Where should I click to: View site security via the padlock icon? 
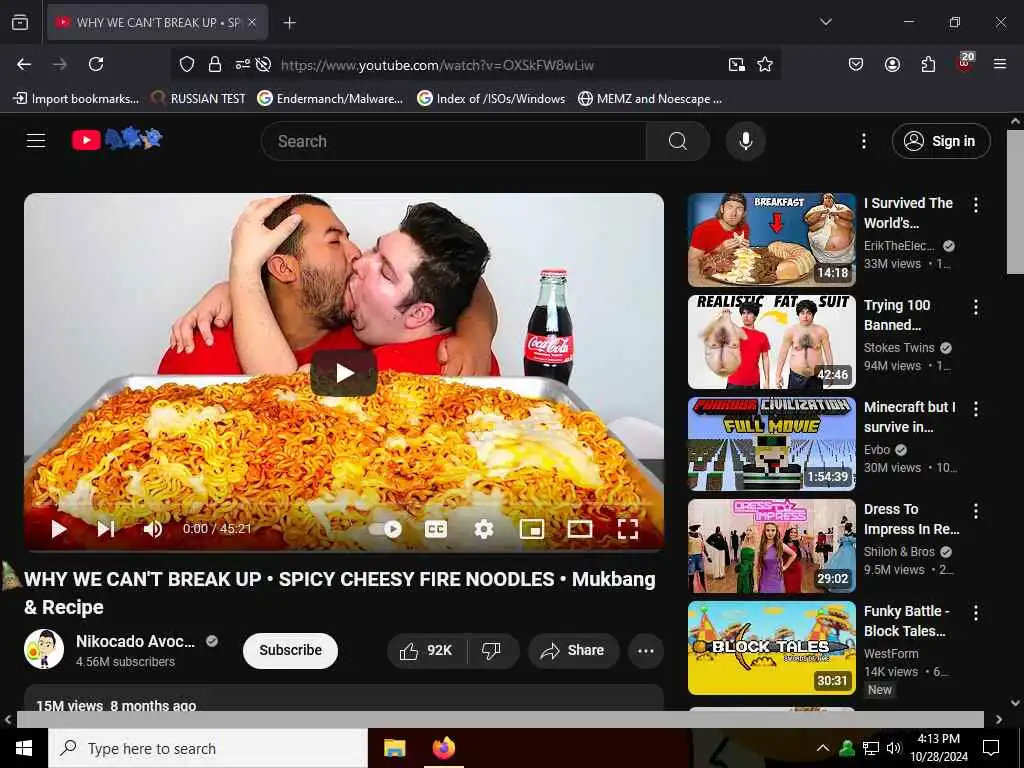tap(215, 64)
